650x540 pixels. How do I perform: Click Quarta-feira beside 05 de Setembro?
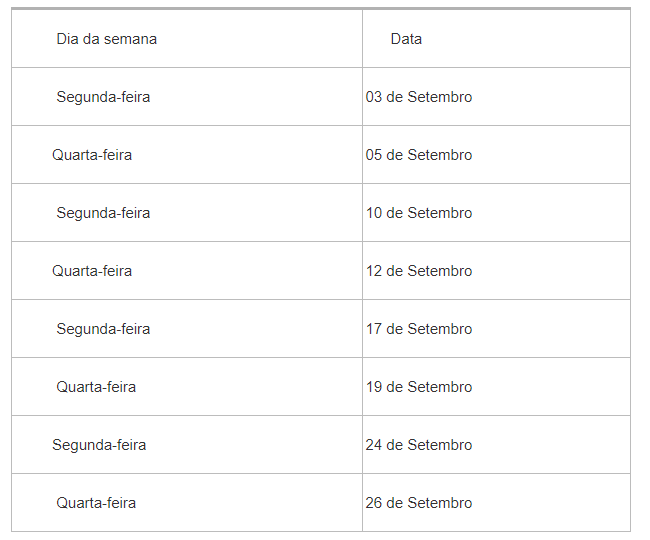click(x=92, y=155)
